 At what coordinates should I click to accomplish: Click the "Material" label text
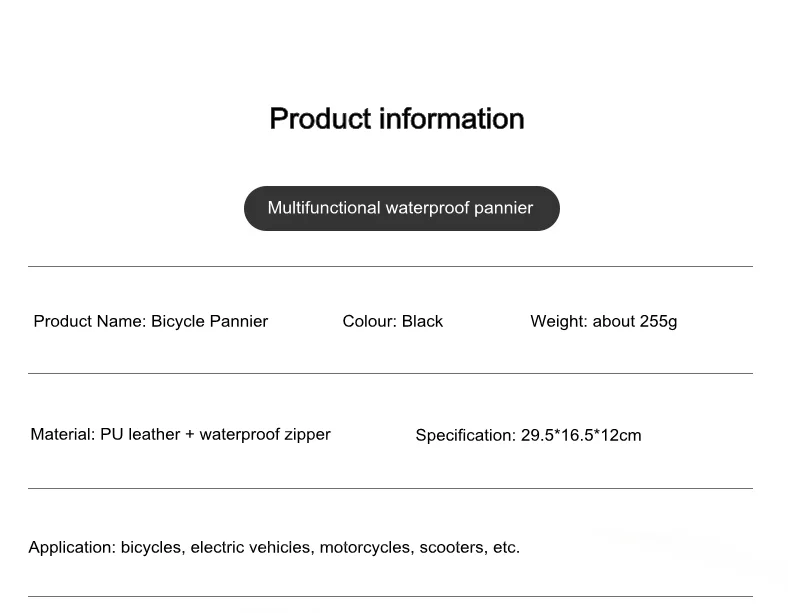(x=62, y=434)
